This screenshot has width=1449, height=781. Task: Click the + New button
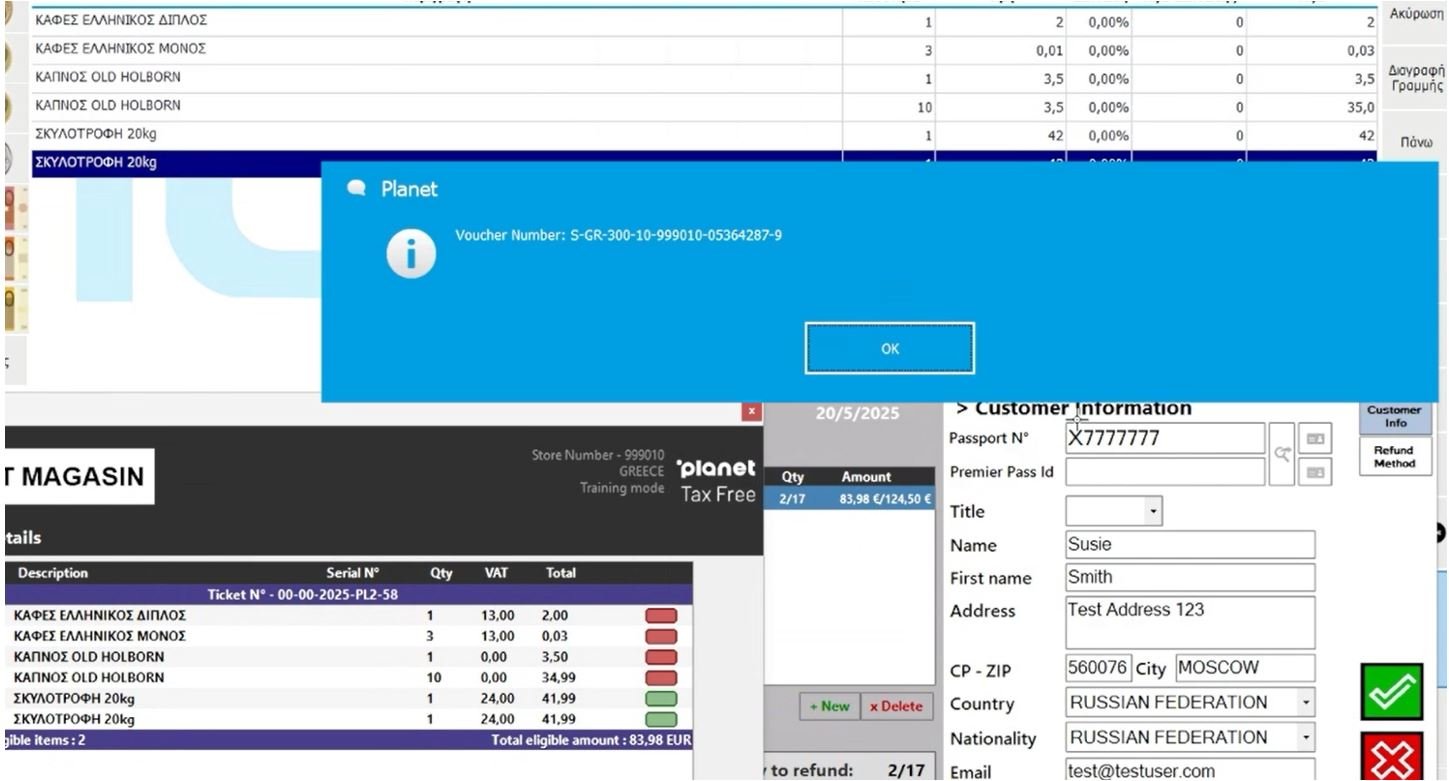coord(829,706)
